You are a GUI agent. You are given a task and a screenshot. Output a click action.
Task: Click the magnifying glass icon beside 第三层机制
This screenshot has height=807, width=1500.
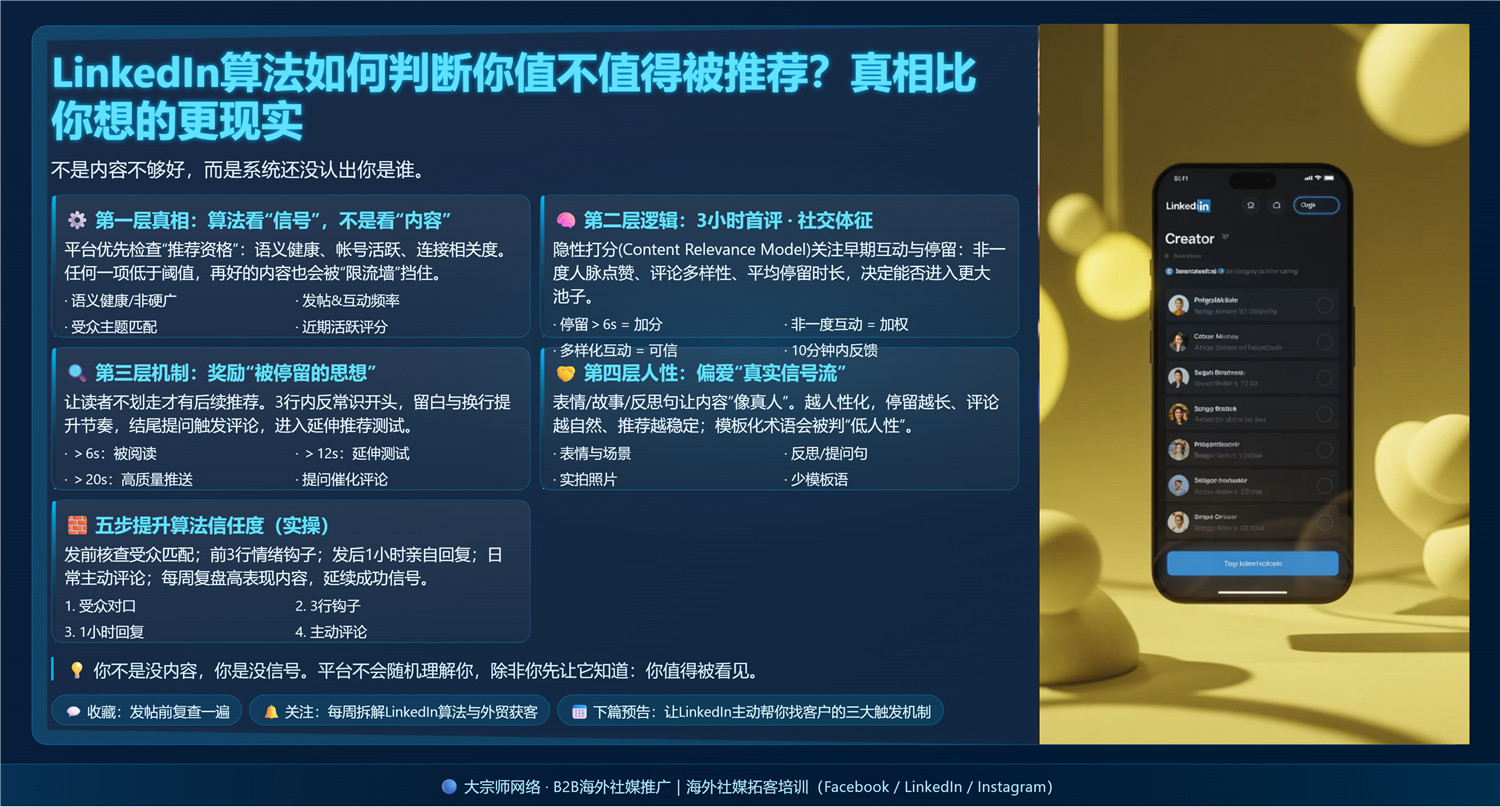click(x=76, y=374)
